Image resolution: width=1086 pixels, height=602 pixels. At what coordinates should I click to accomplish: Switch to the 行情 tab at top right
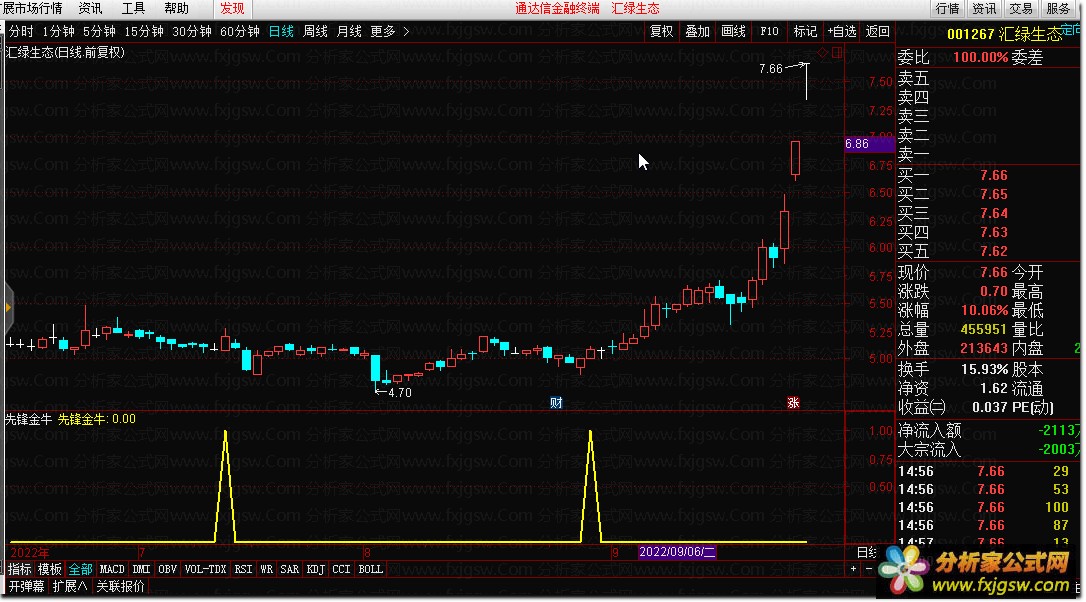tap(947, 8)
